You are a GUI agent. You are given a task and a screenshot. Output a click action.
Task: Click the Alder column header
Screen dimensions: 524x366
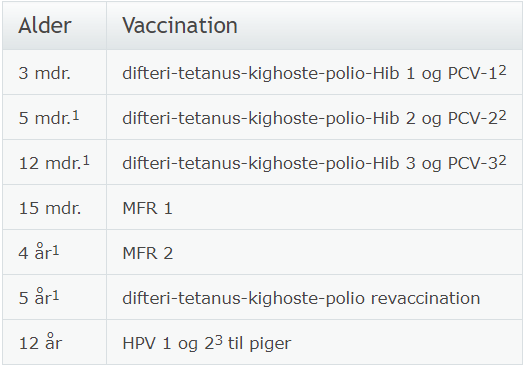click(54, 25)
